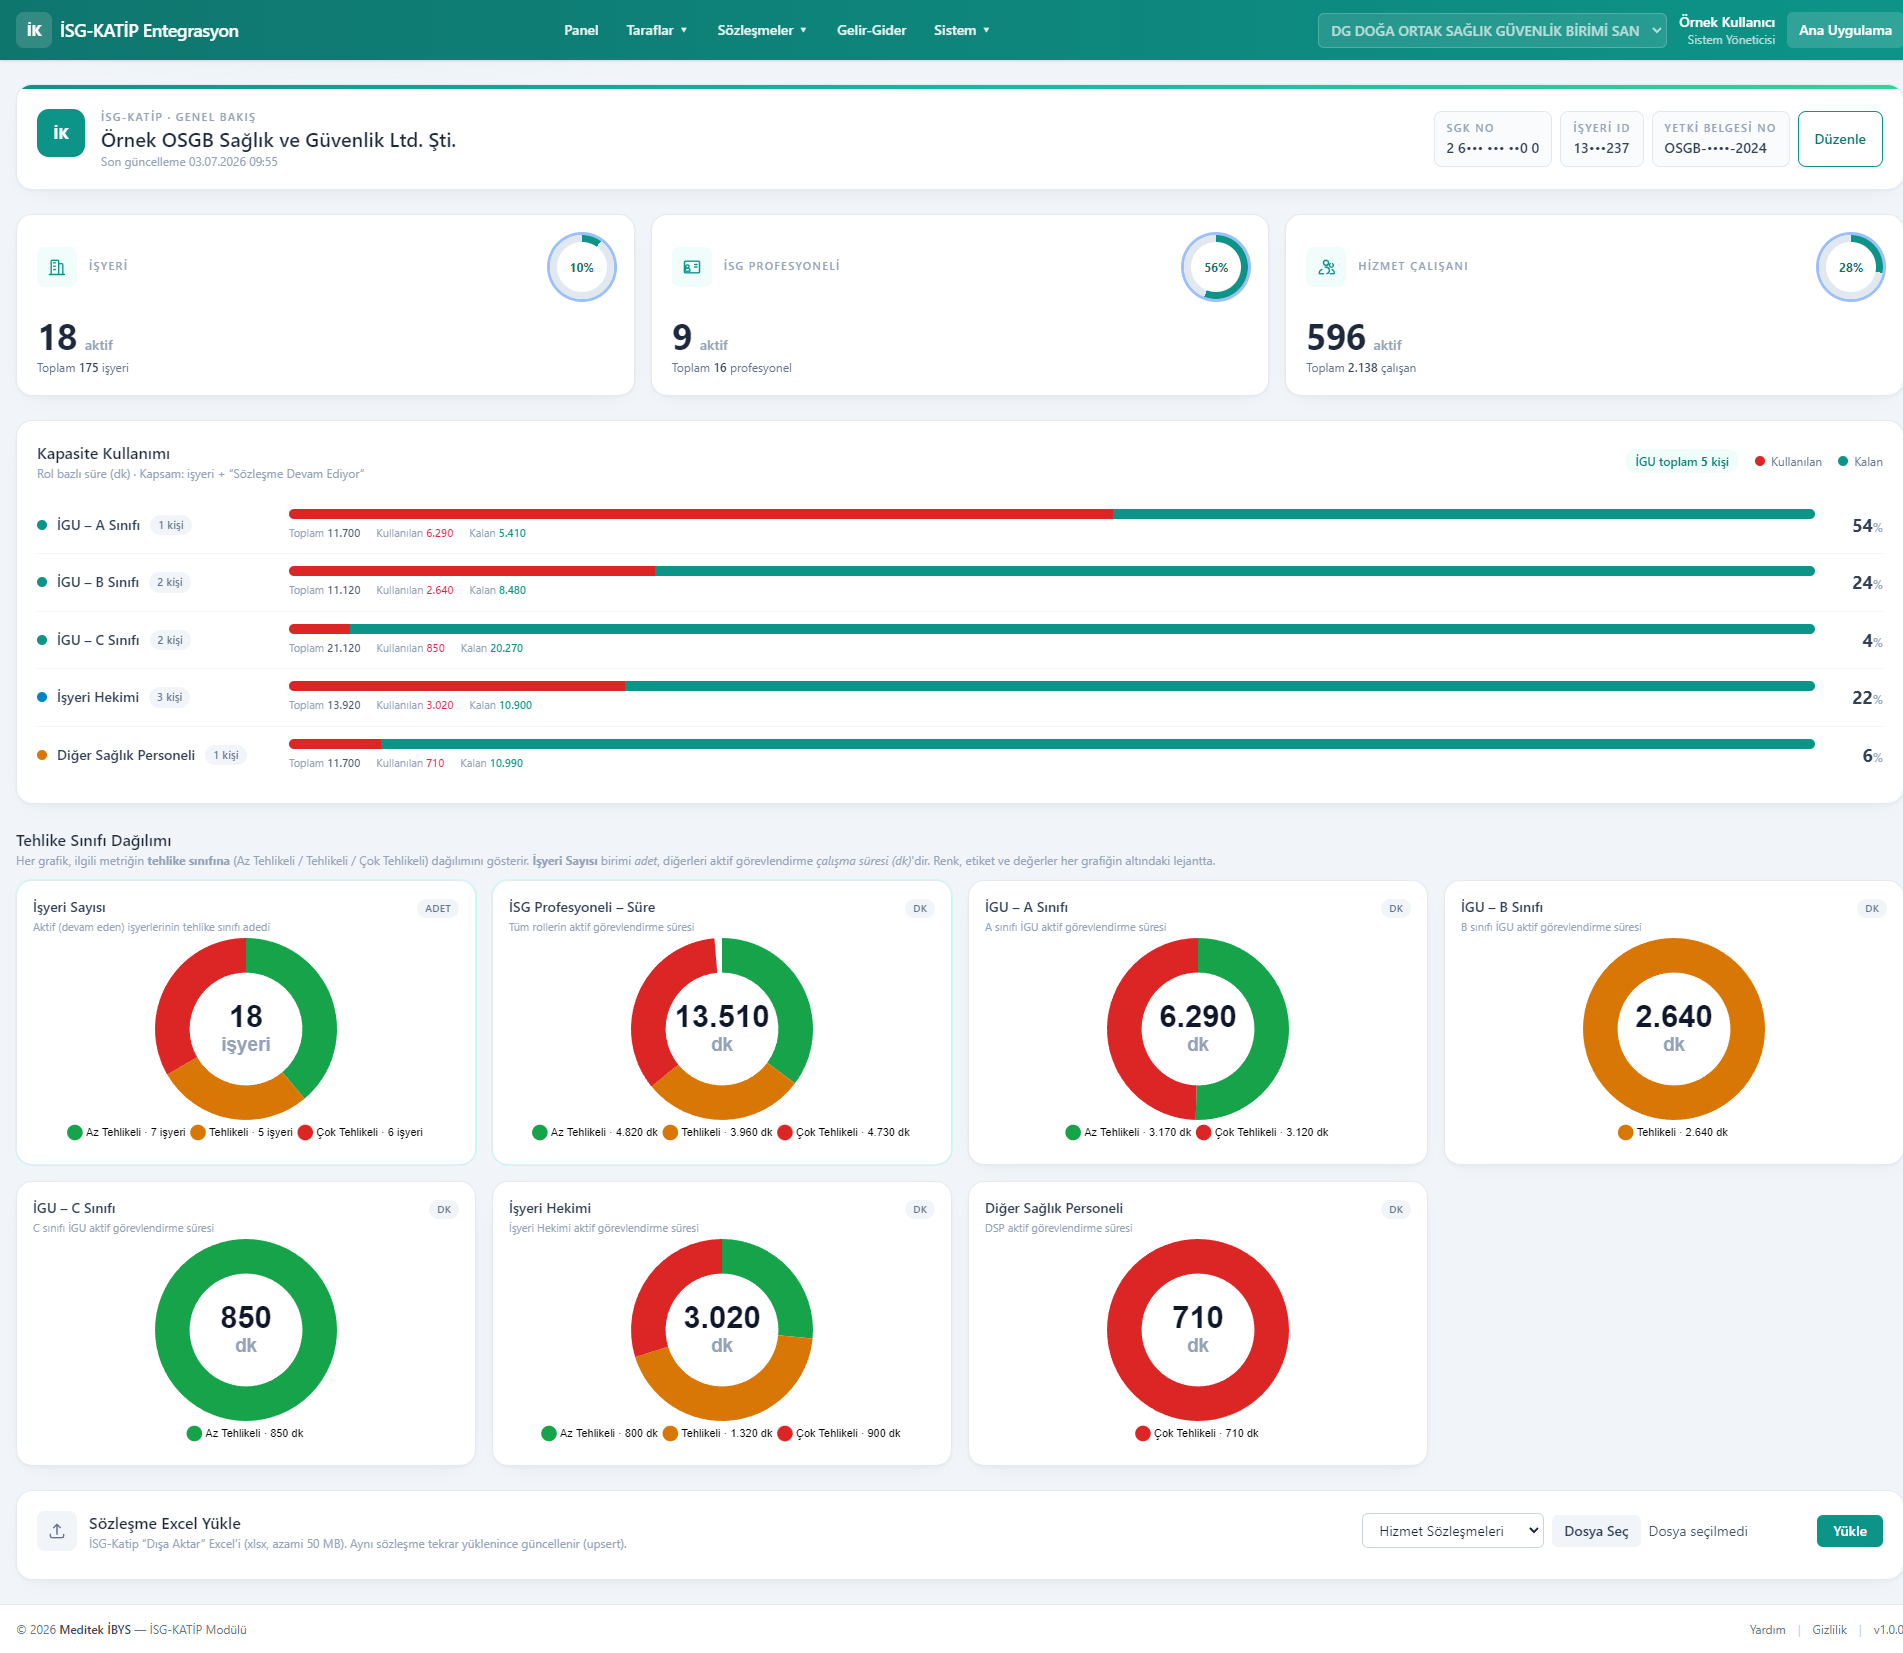The image size is (1903, 1653).
Task: Click the Dosya Seç file chooser
Action: pos(1595,1531)
